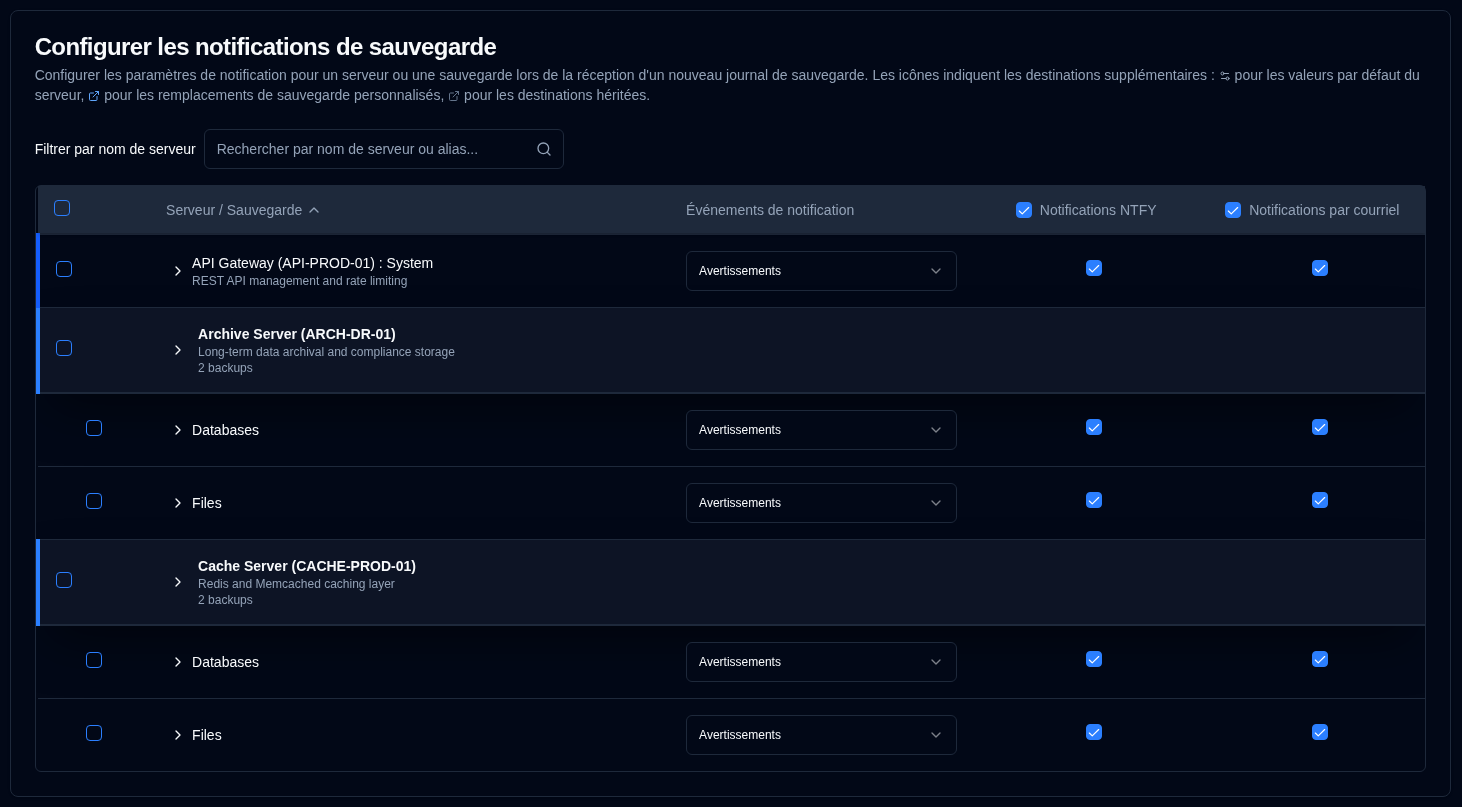Expand Databases backup under Archive Server

click(178, 430)
